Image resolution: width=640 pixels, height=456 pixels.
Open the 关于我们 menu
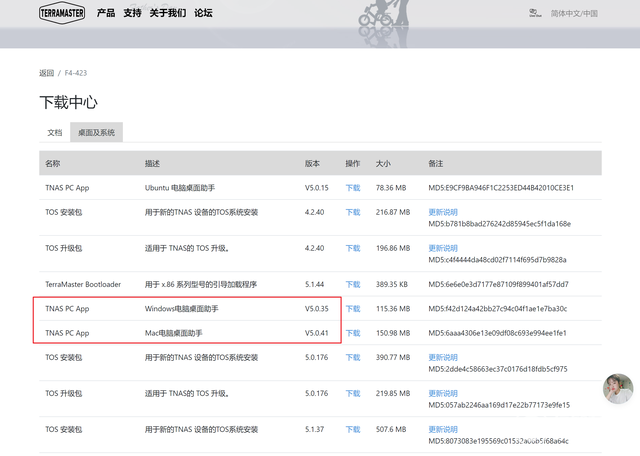tap(168, 13)
